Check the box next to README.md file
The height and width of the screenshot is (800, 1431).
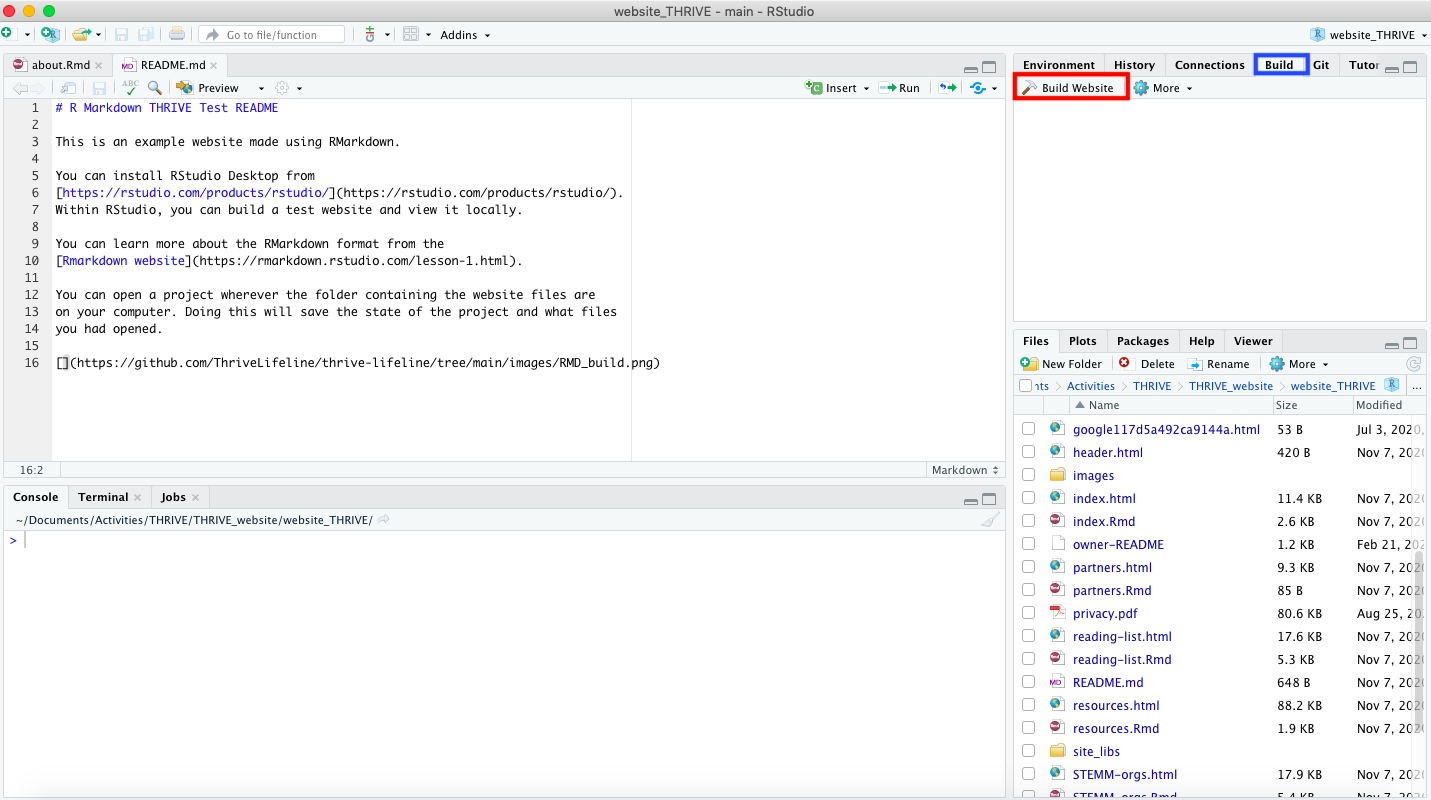[x=1028, y=682]
